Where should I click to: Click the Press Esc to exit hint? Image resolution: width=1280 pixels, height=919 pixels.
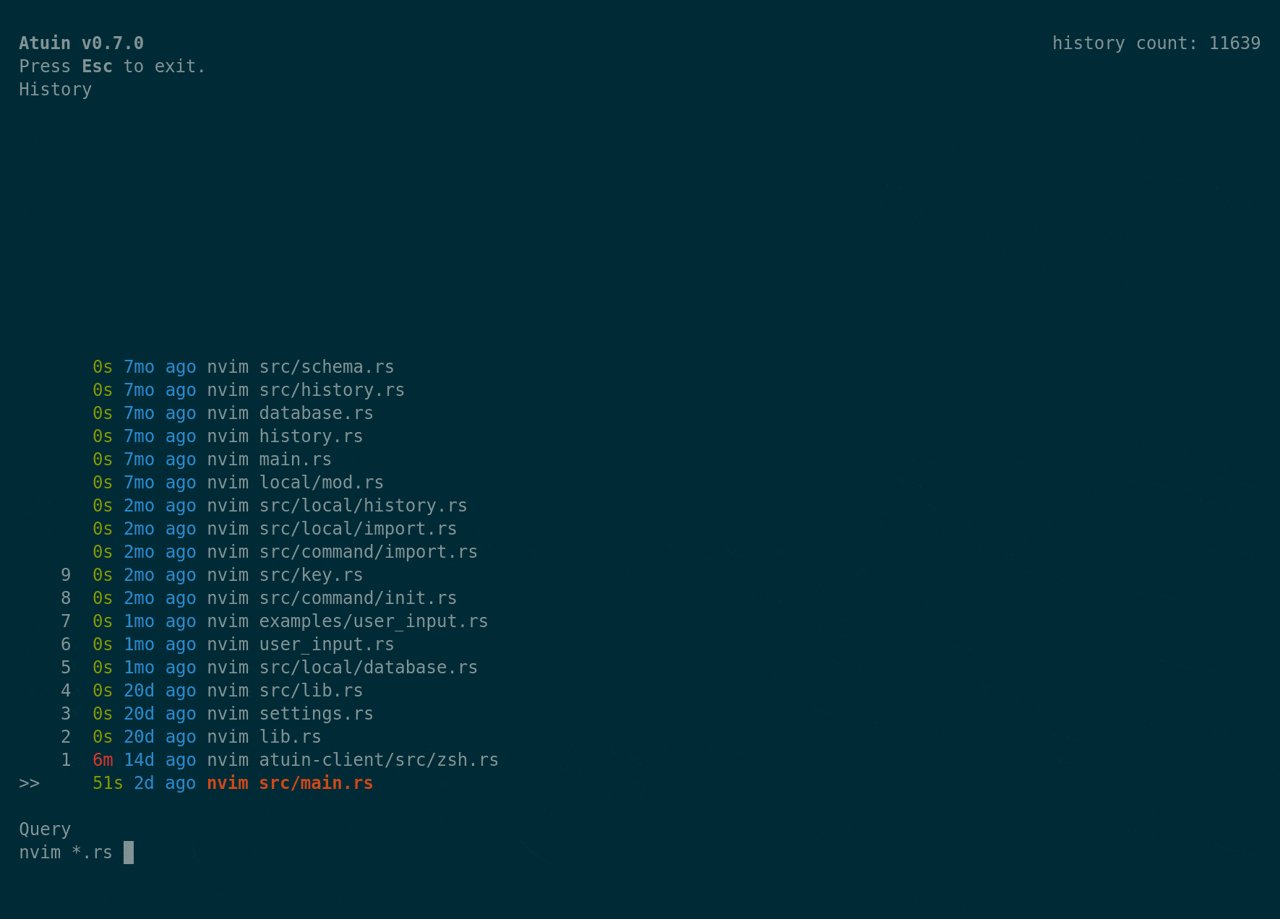112,66
